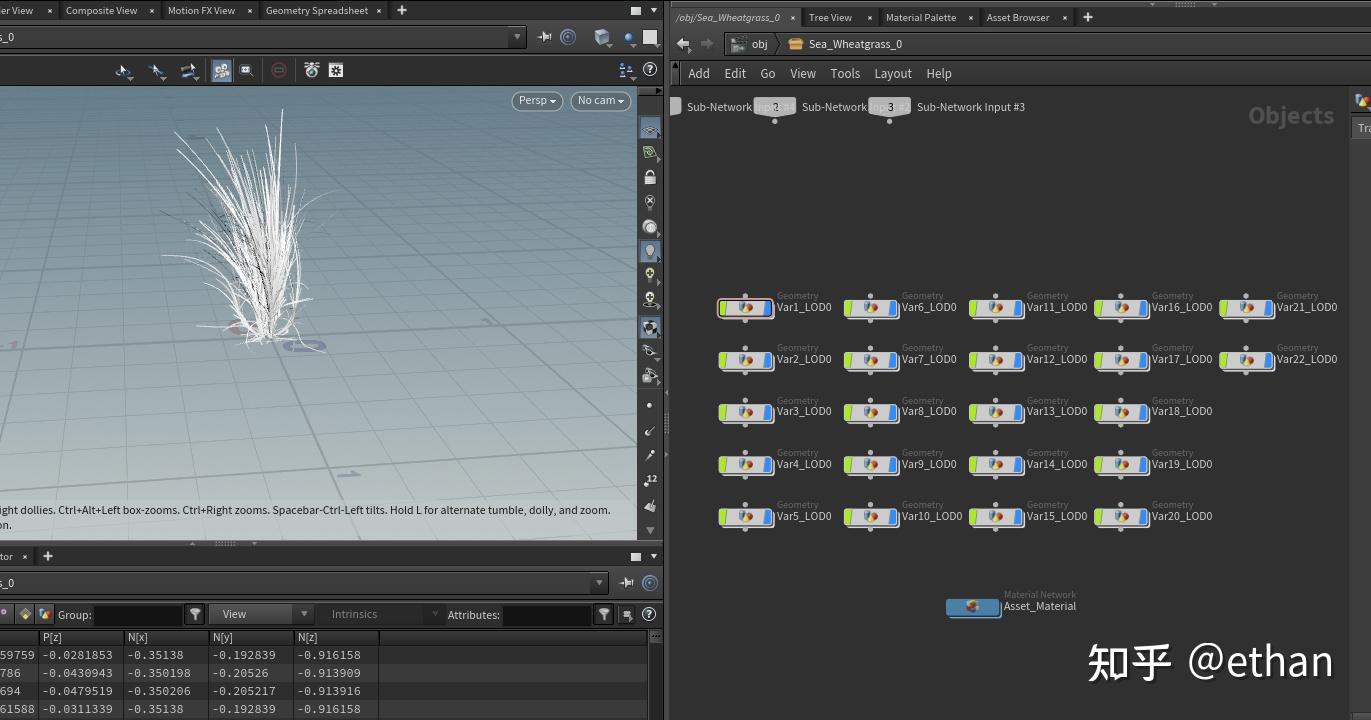This screenshot has height=720, width=1371.
Task: Click the camera view tool in viewport toolbar
Action: [222, 71]
